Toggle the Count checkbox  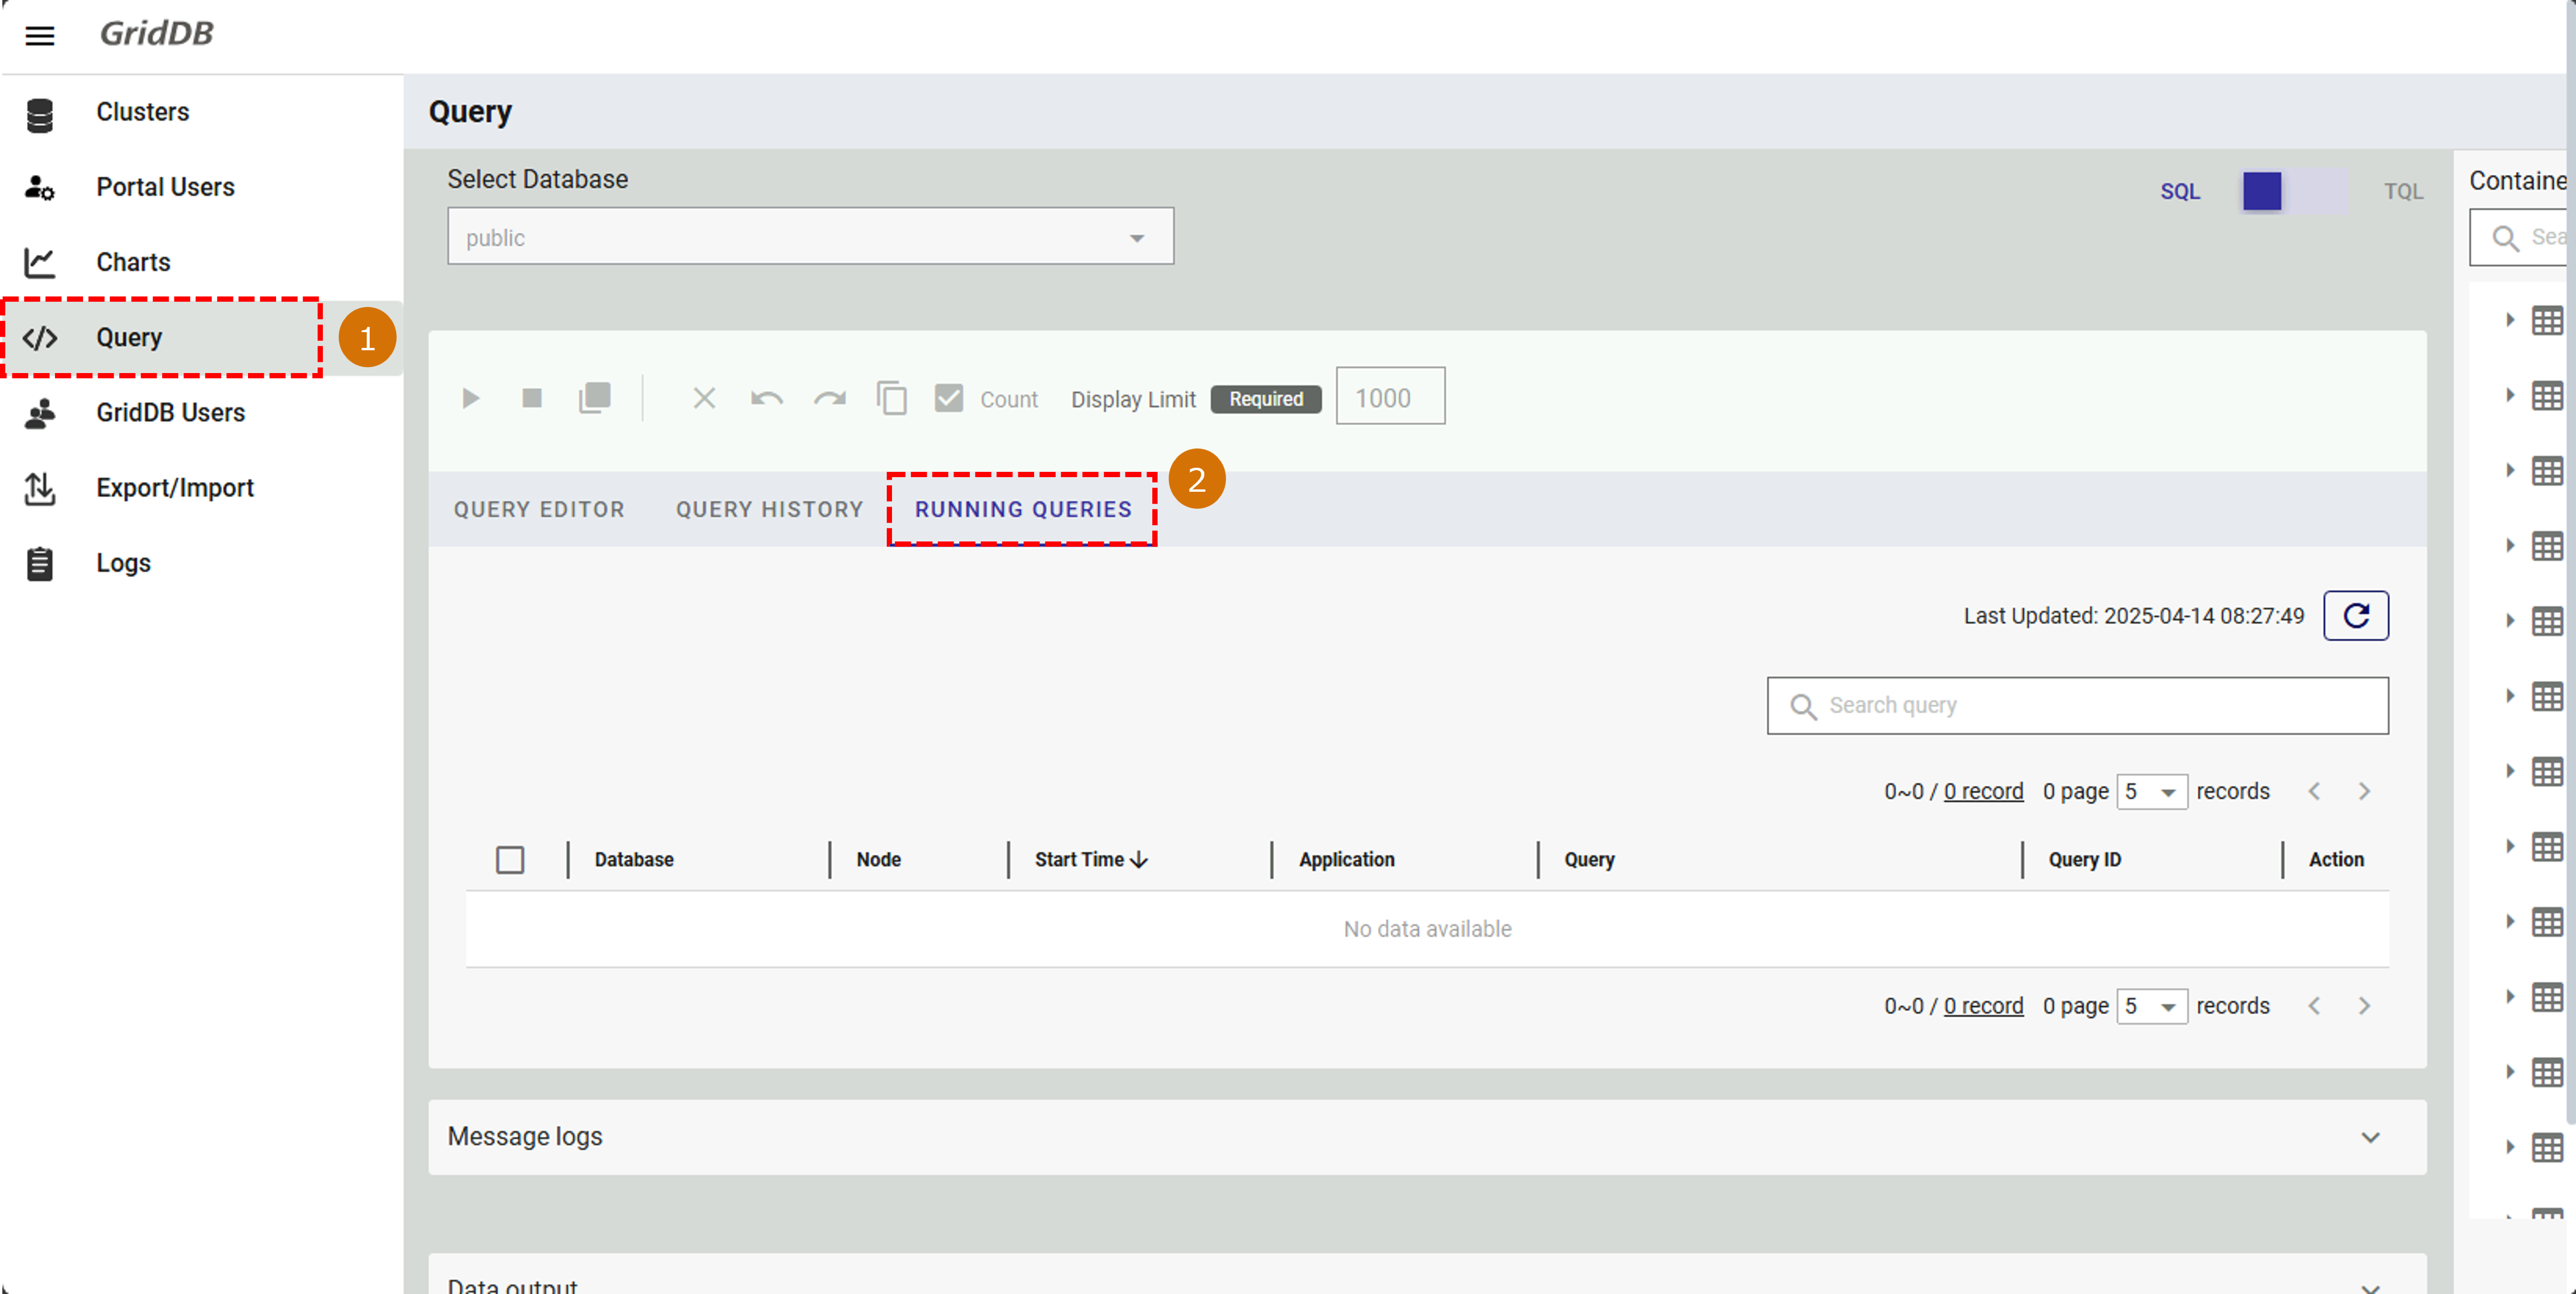[x=948, y=399]
